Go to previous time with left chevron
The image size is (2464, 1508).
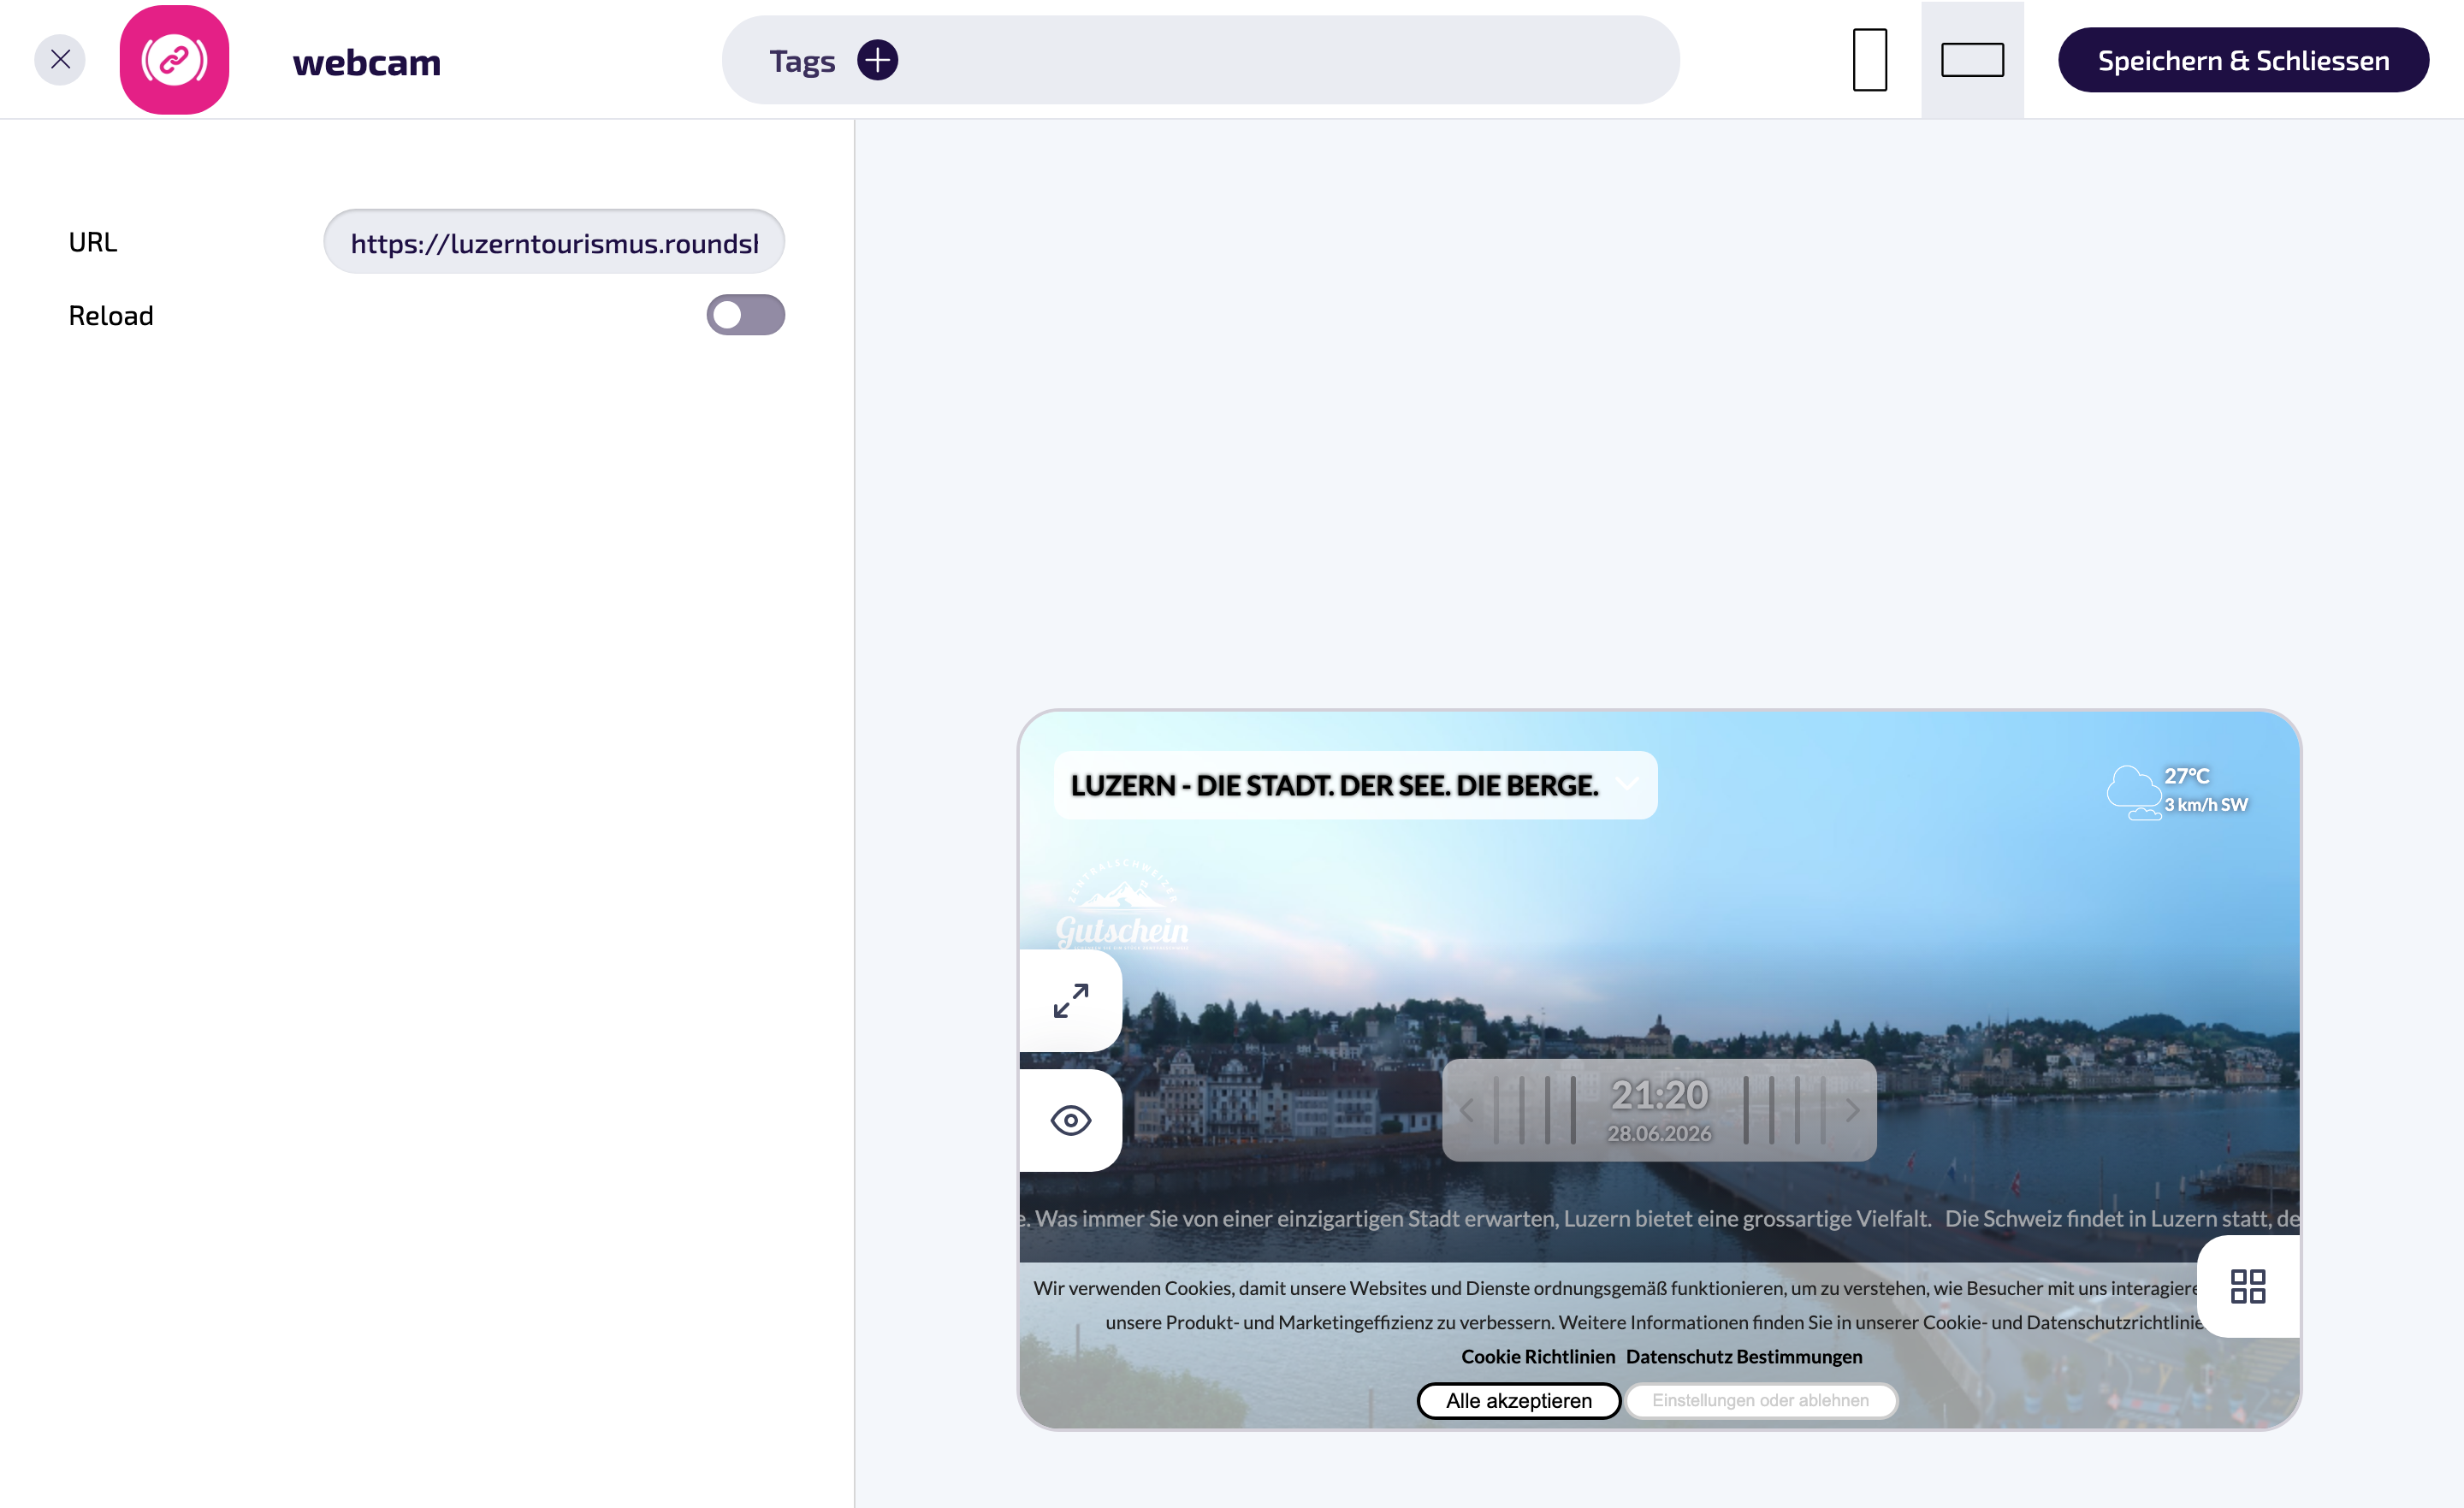click(x=1467, y=1110)
